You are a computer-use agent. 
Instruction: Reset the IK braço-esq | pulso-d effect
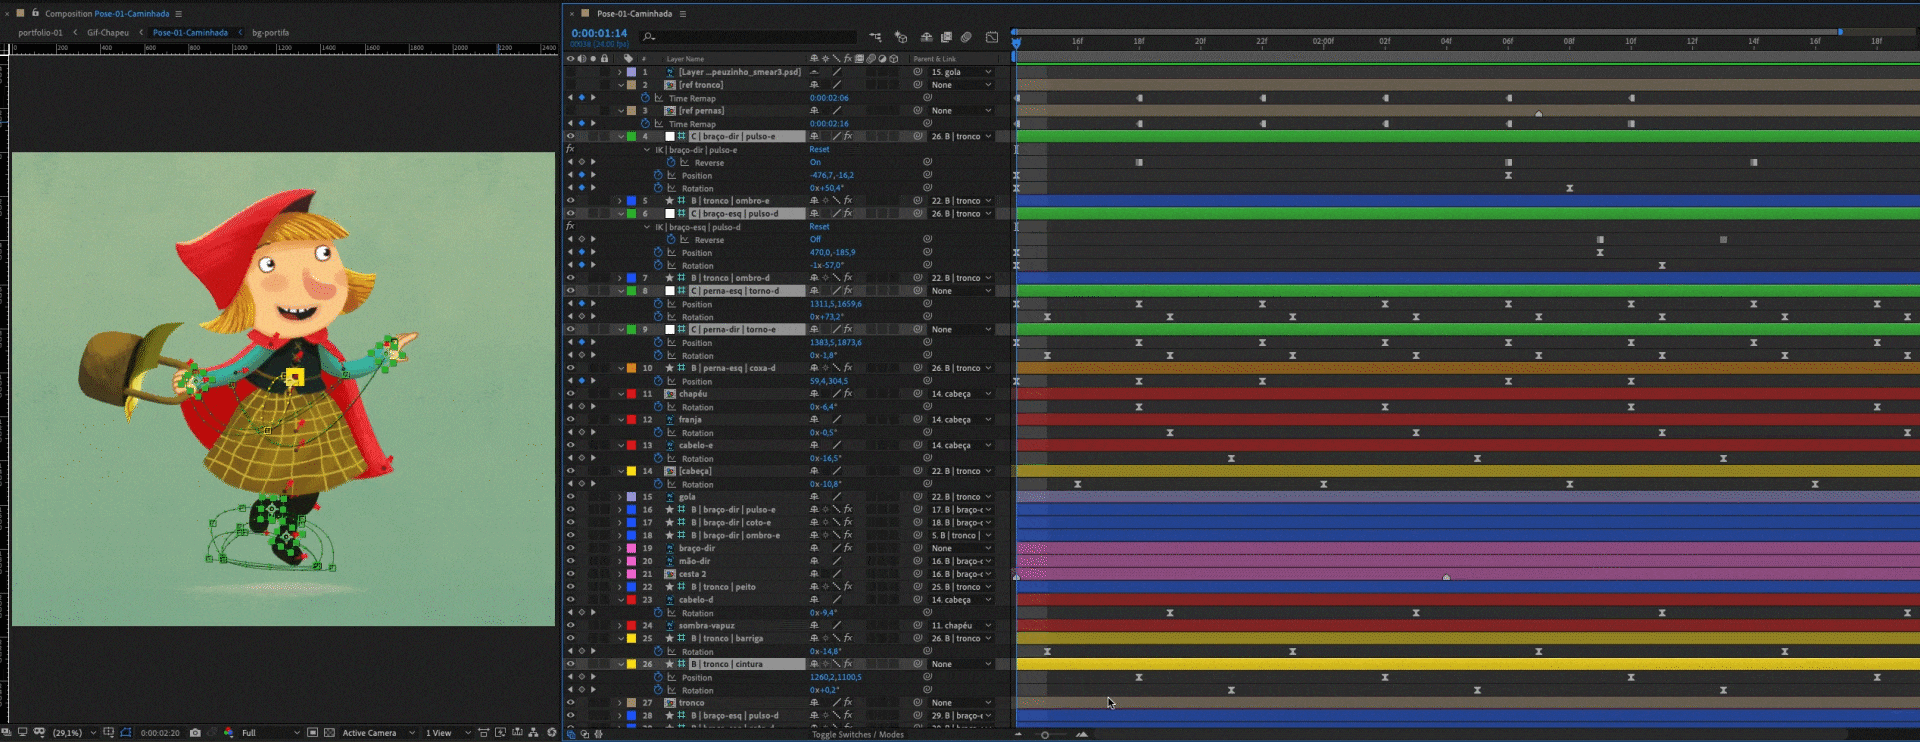pos(819,227)
